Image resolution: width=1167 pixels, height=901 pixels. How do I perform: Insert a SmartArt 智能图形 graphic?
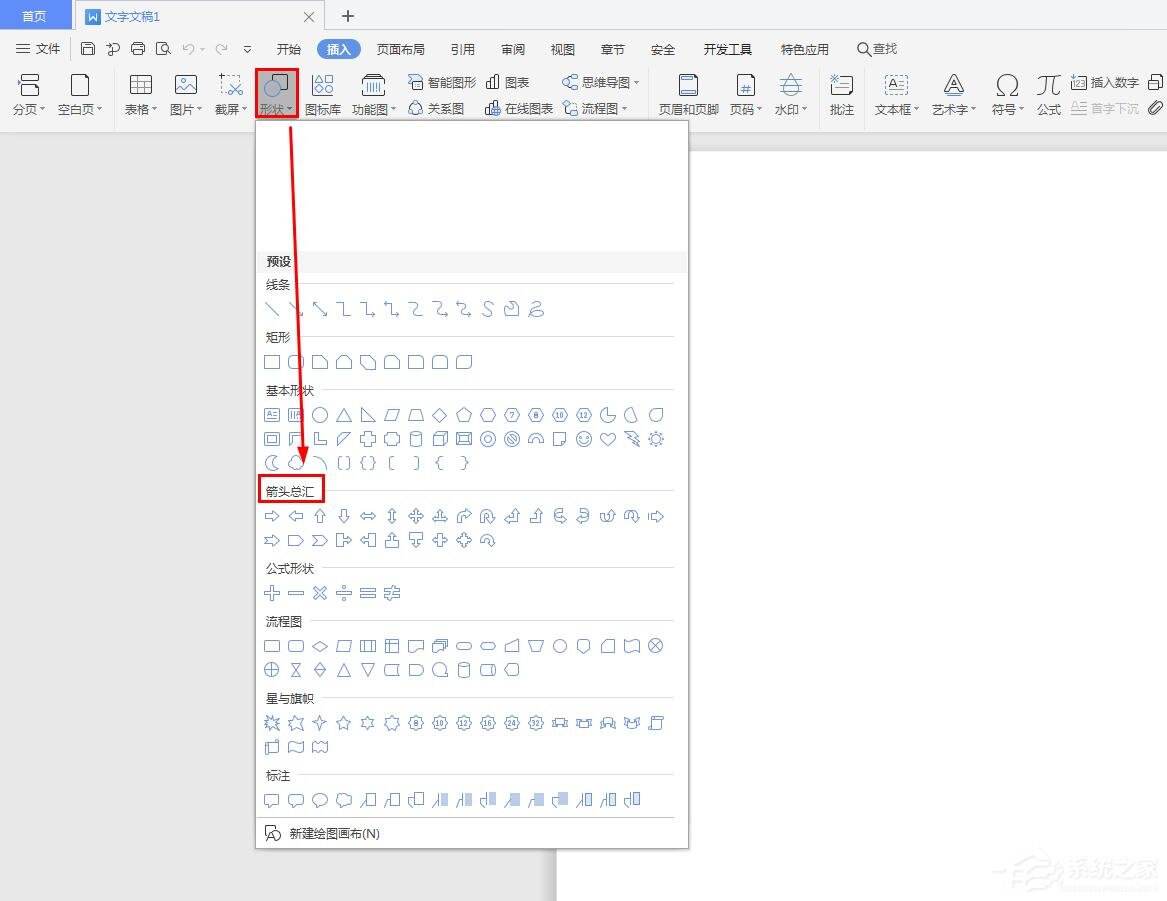(443, 82)
